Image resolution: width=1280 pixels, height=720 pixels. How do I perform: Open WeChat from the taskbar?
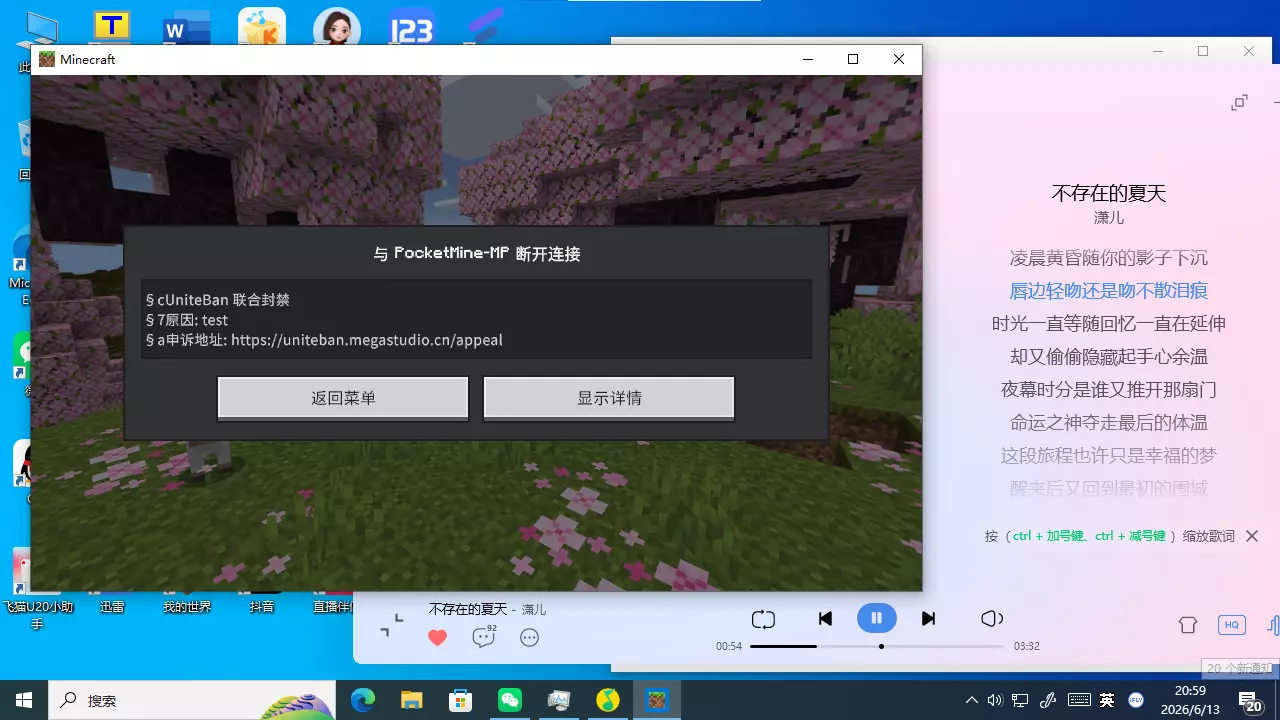coord(510,700)
